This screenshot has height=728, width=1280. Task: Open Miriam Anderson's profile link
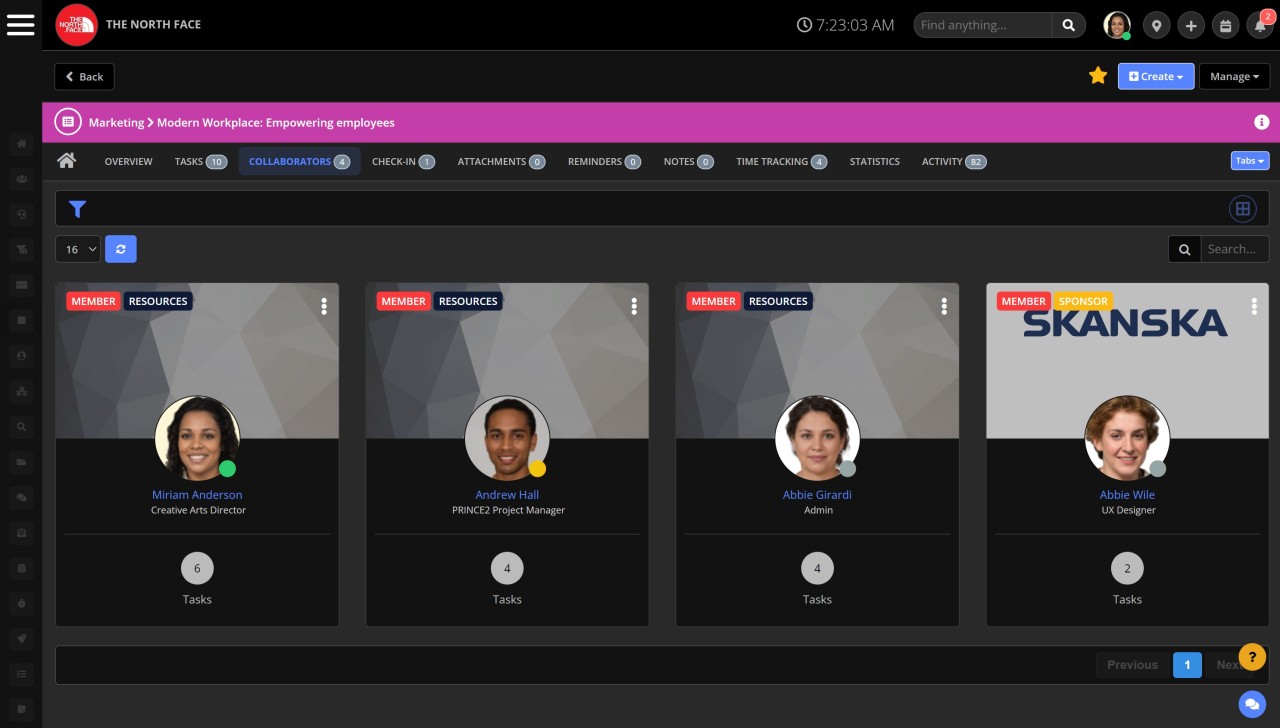point(197,495)
